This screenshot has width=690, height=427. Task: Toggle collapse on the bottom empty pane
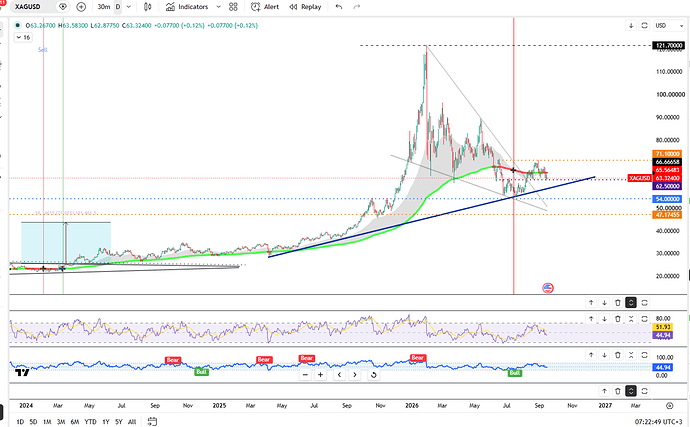pyautogui.click(x=631, y=391)
